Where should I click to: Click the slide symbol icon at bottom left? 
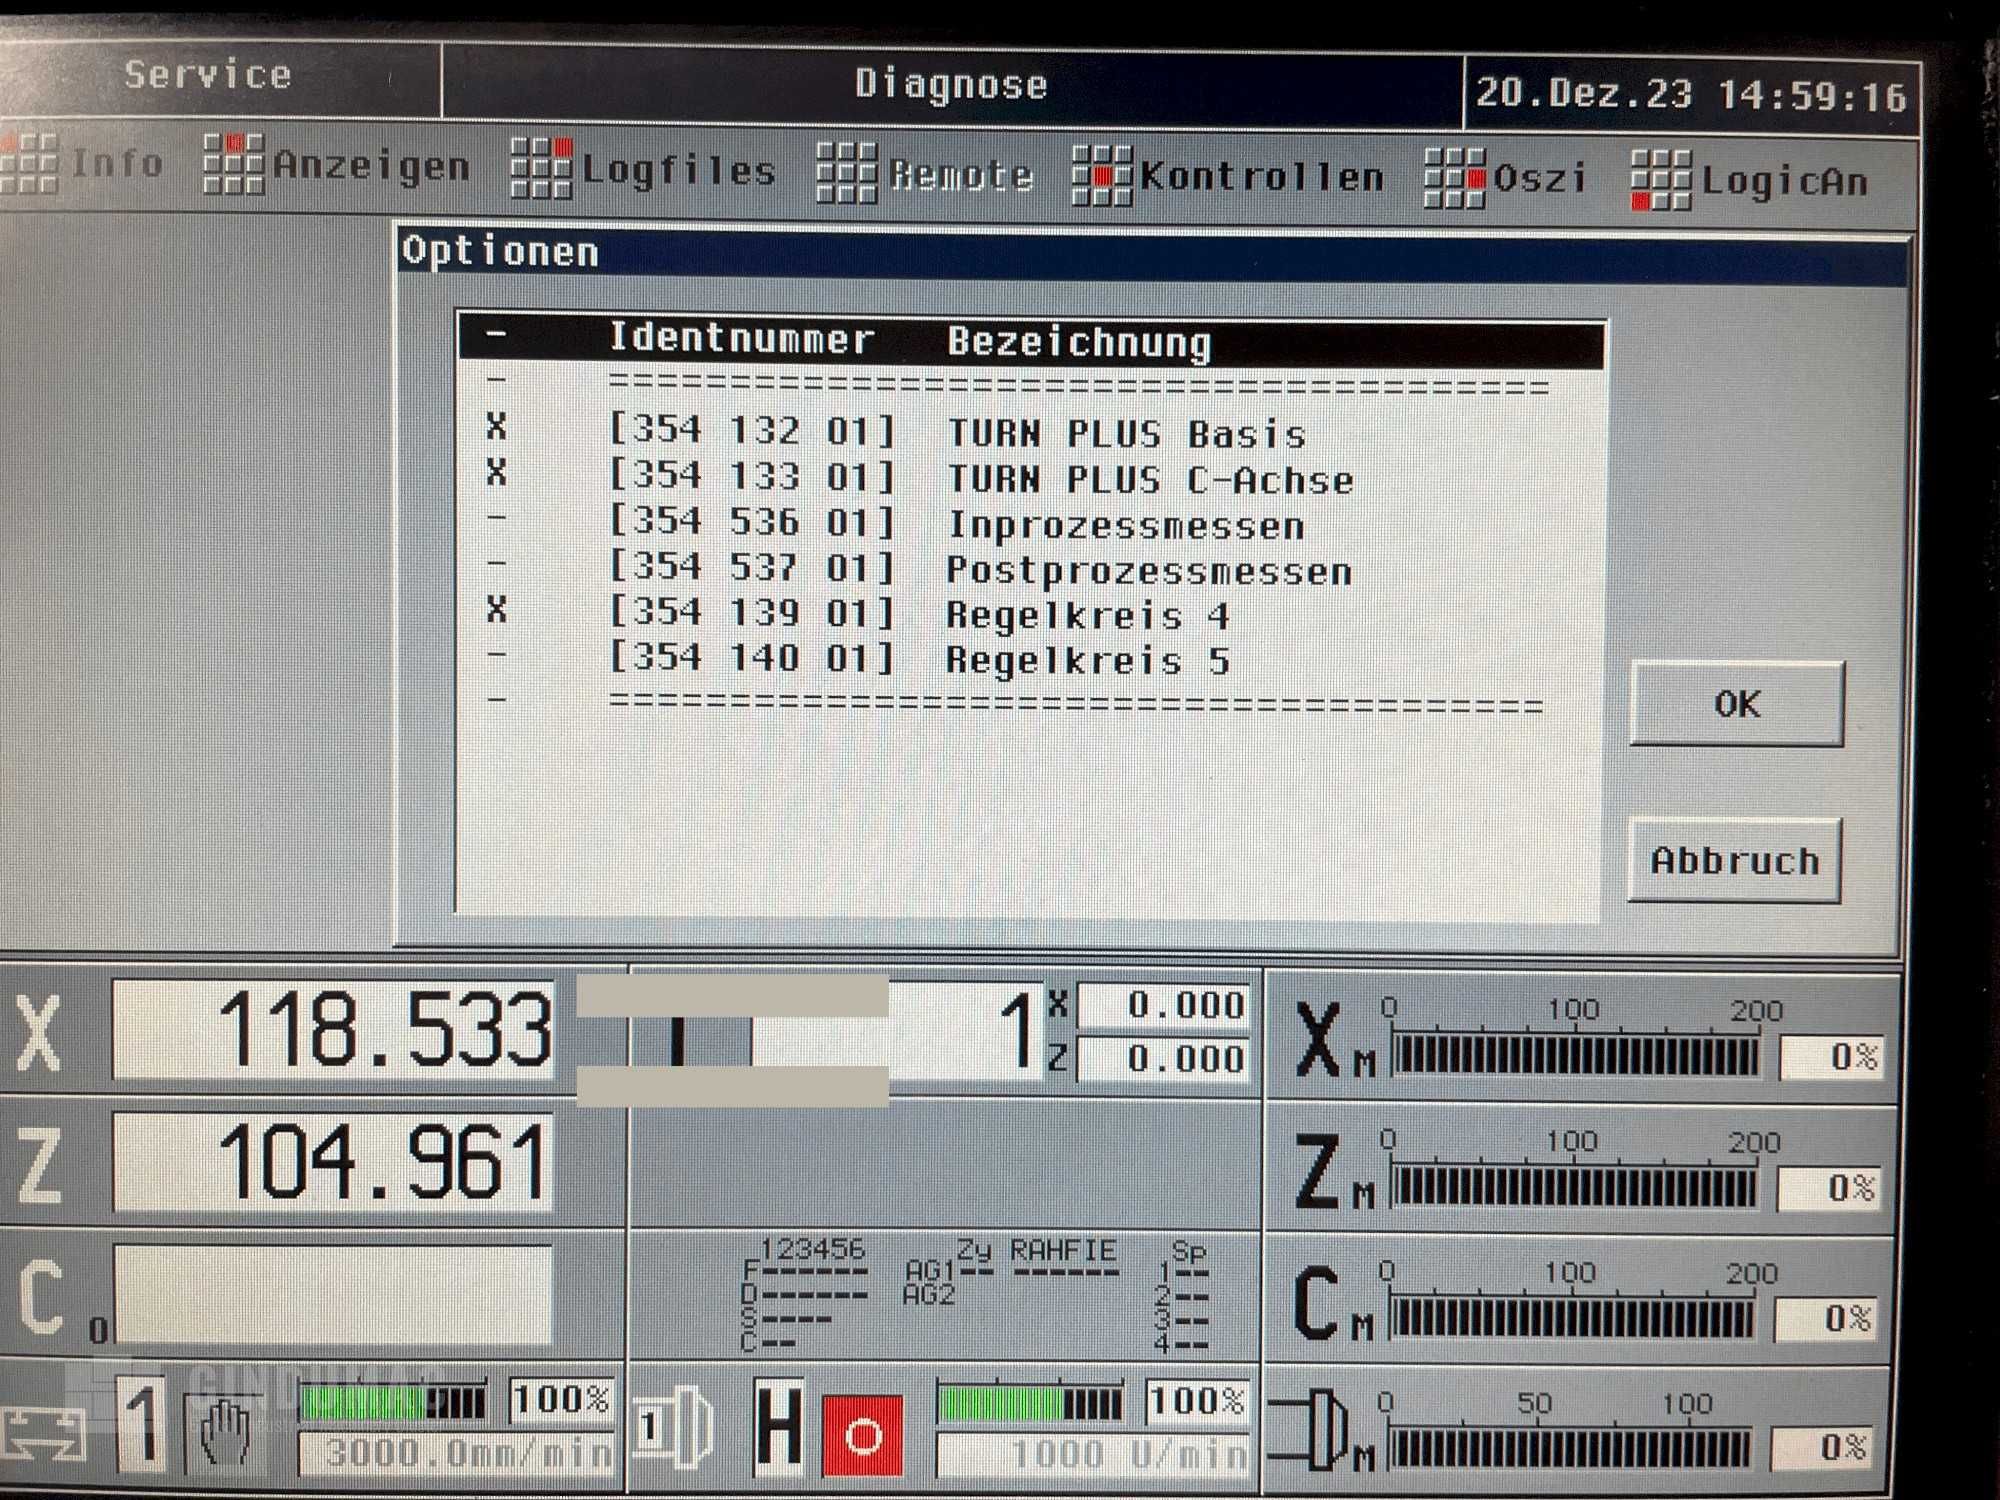pyautogui.click(x=43, y=1436)
